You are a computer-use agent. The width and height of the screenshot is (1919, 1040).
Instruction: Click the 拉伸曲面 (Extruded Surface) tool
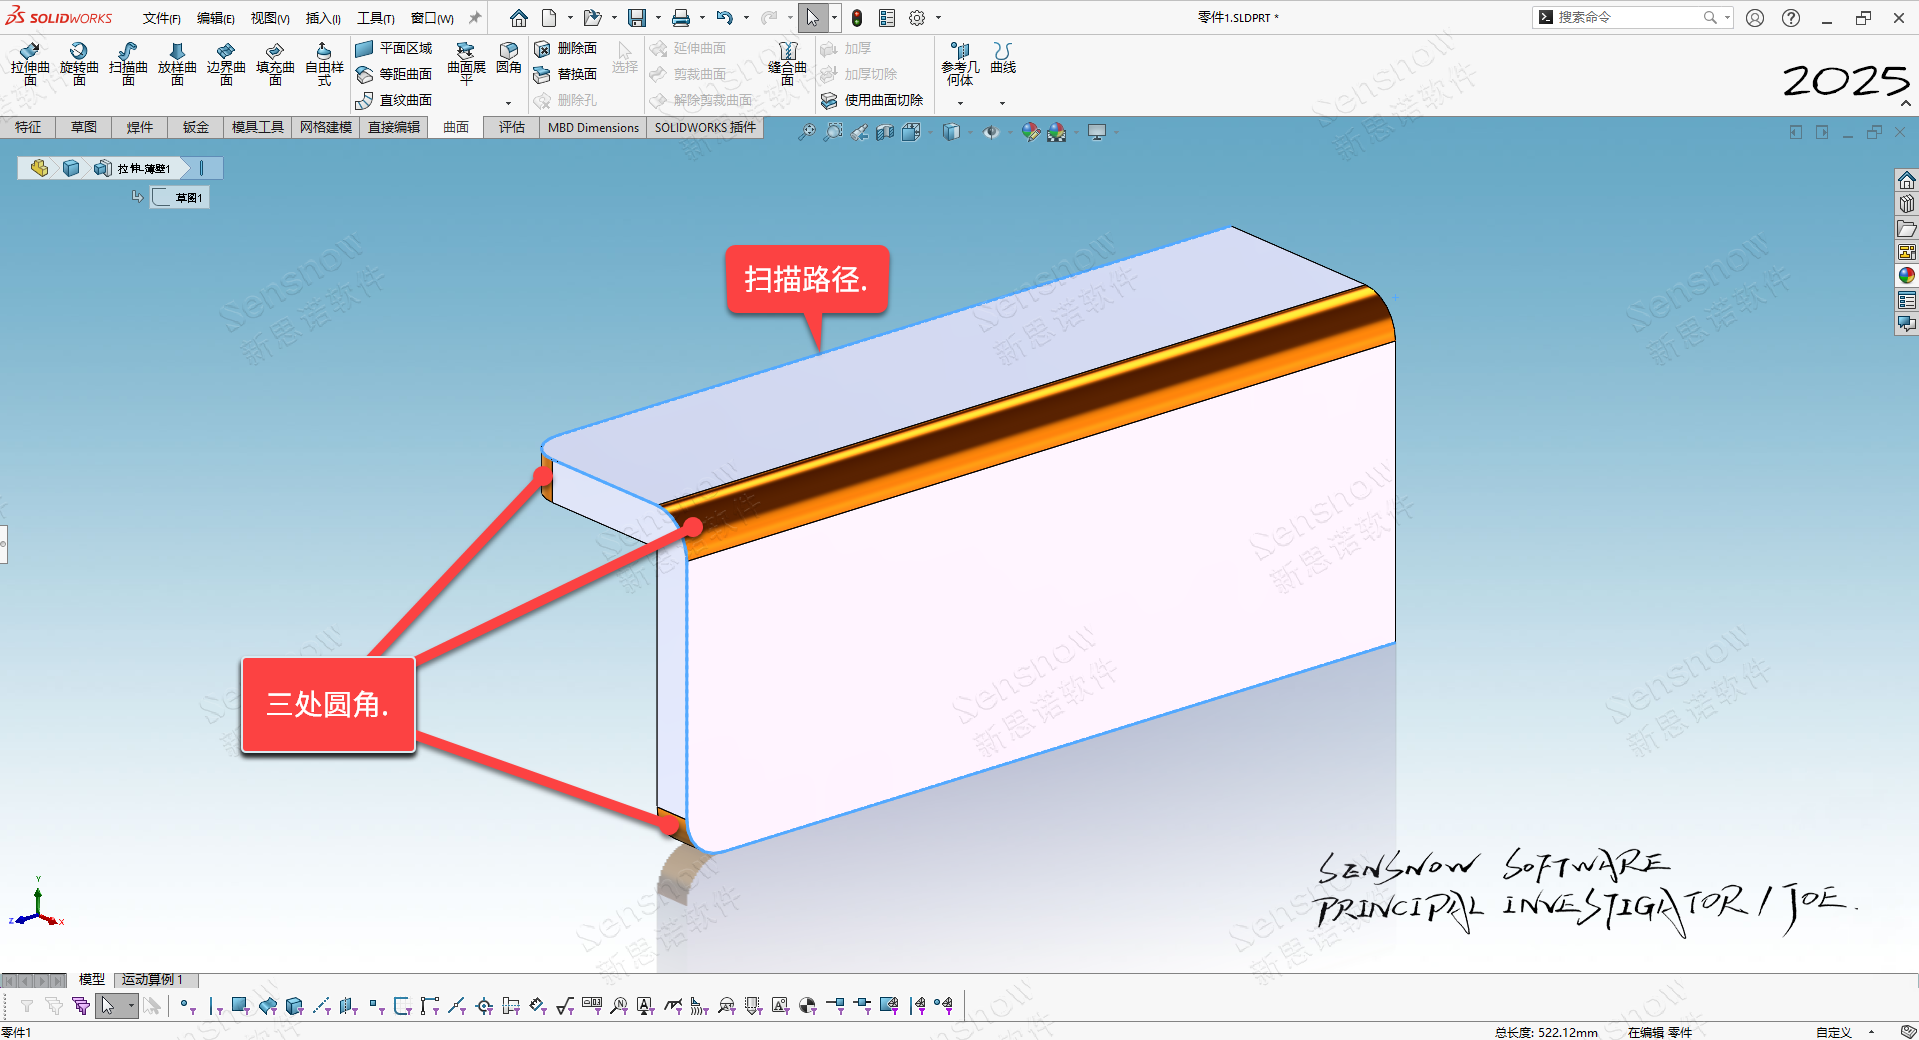coord(30,62)
